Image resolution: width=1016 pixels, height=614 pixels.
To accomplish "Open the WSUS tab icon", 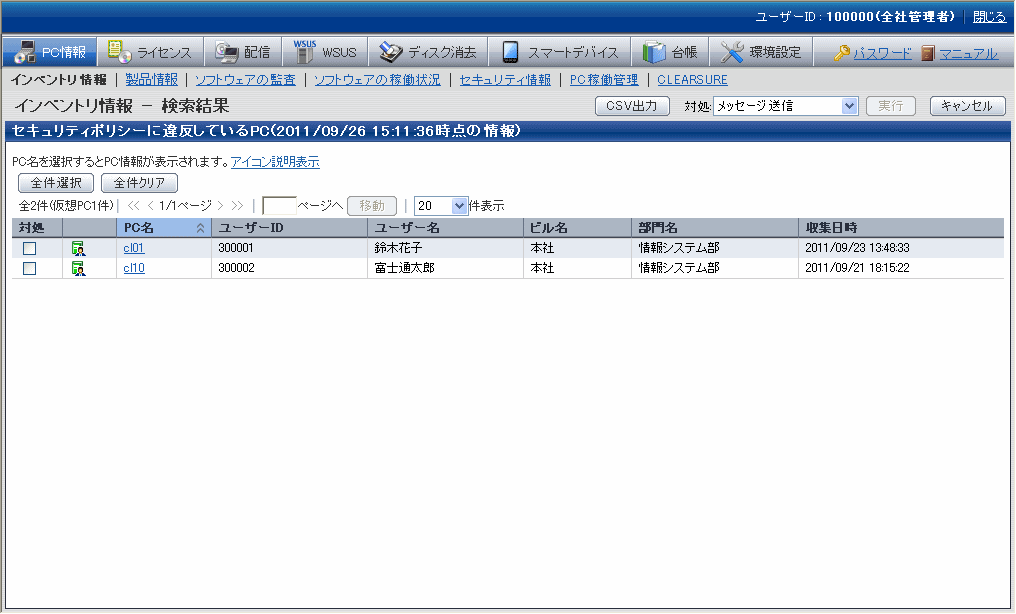I will 305,52.
